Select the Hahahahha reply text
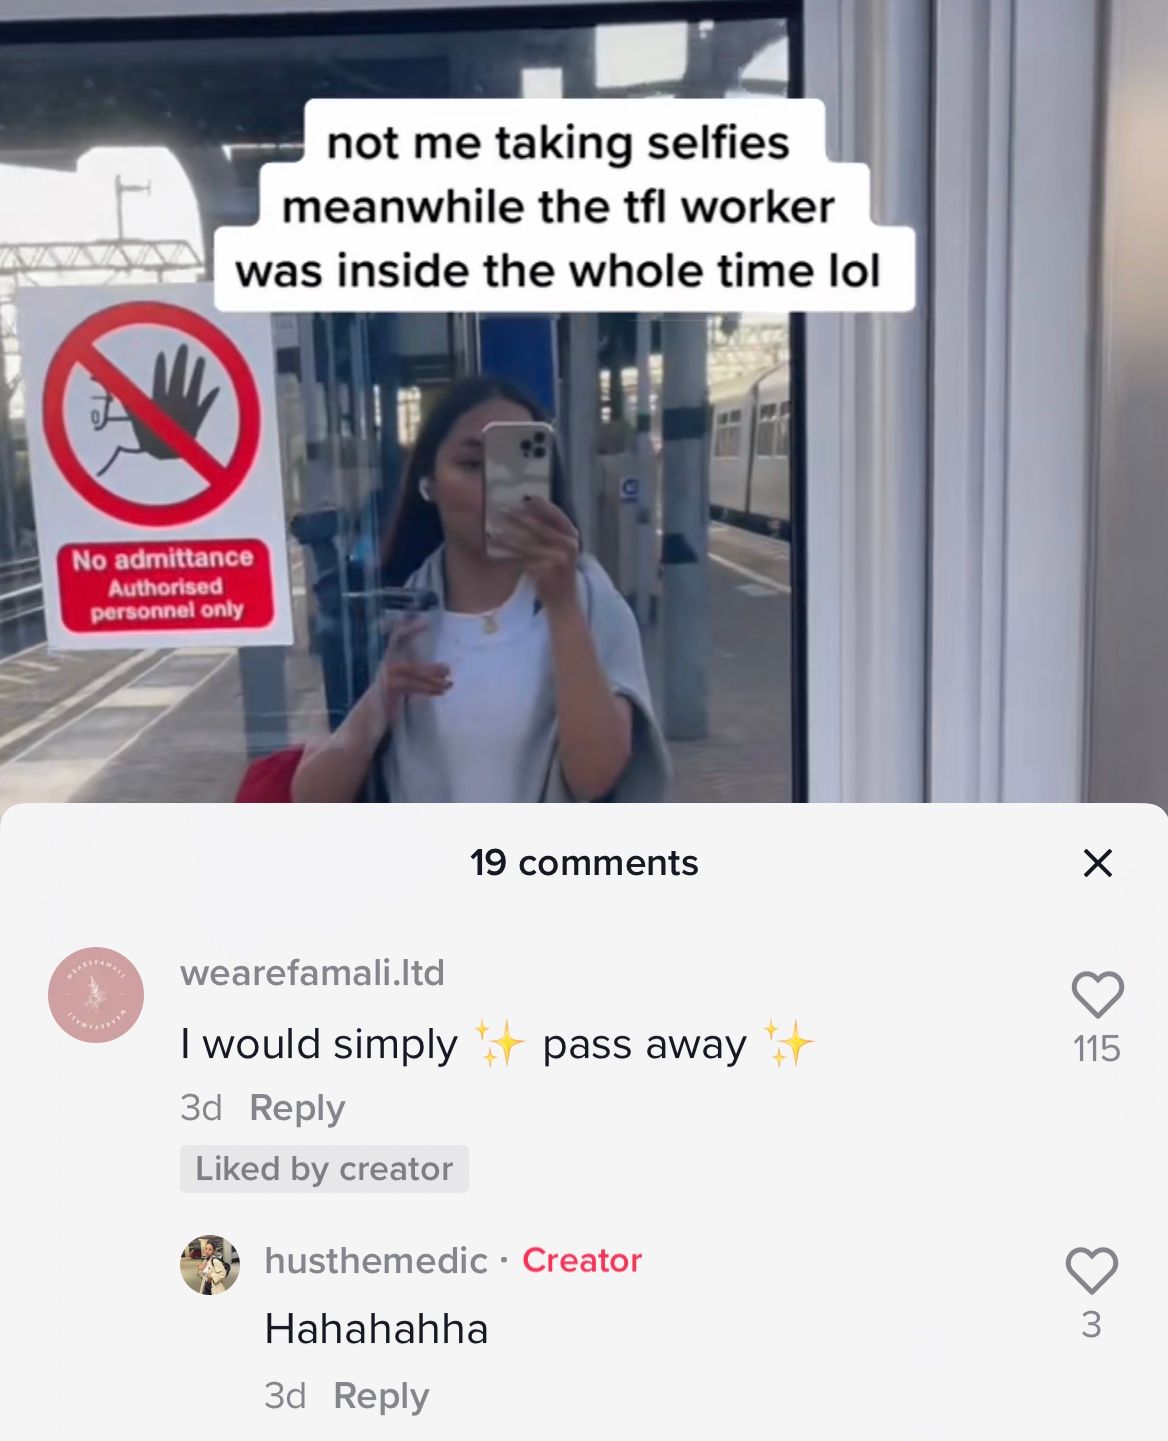 tap(376, 1329)
